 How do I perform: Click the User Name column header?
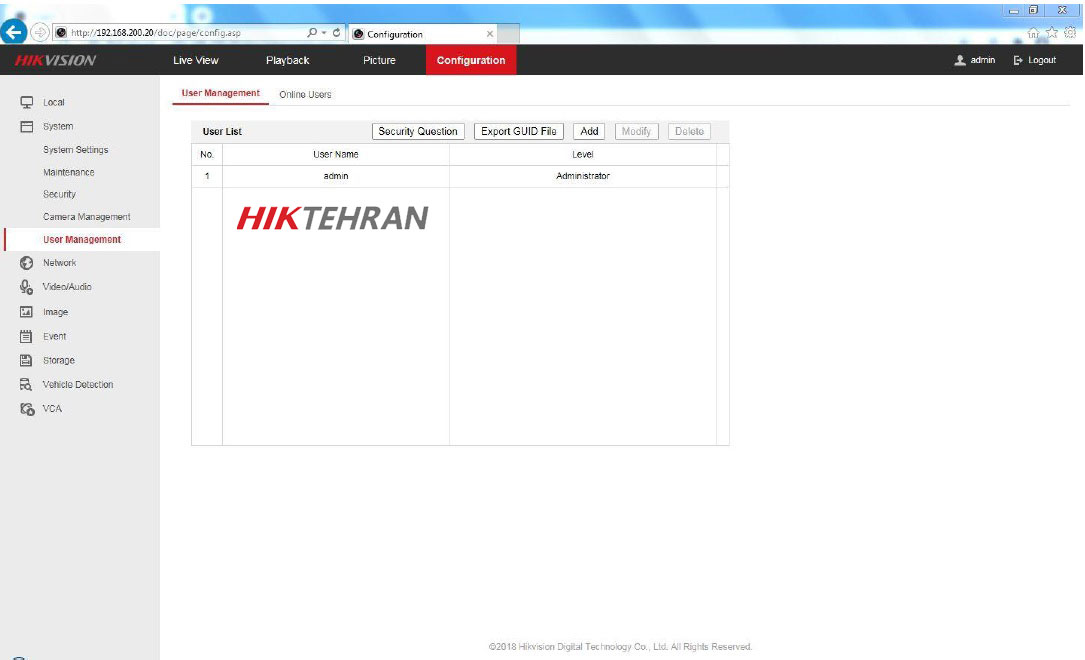click(x=336, y=154)
